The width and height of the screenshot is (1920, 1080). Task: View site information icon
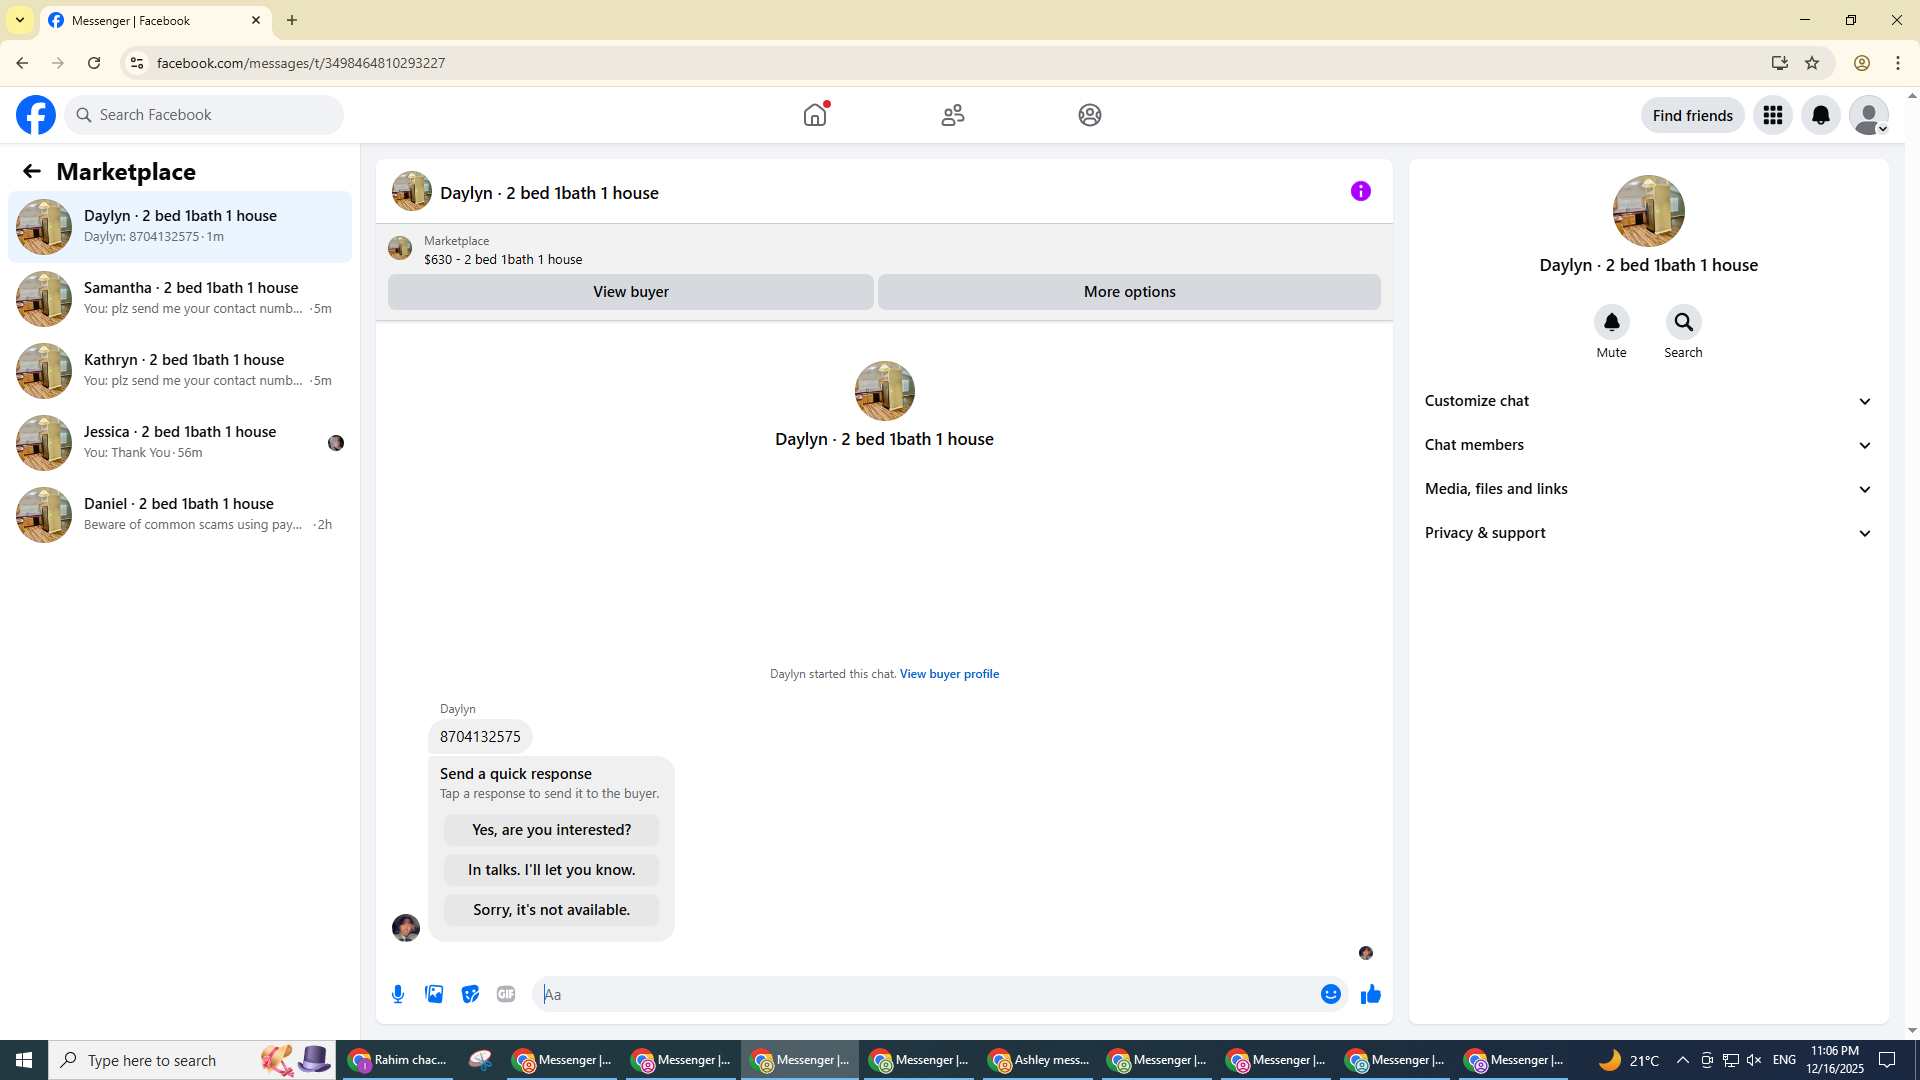(137, 63)
